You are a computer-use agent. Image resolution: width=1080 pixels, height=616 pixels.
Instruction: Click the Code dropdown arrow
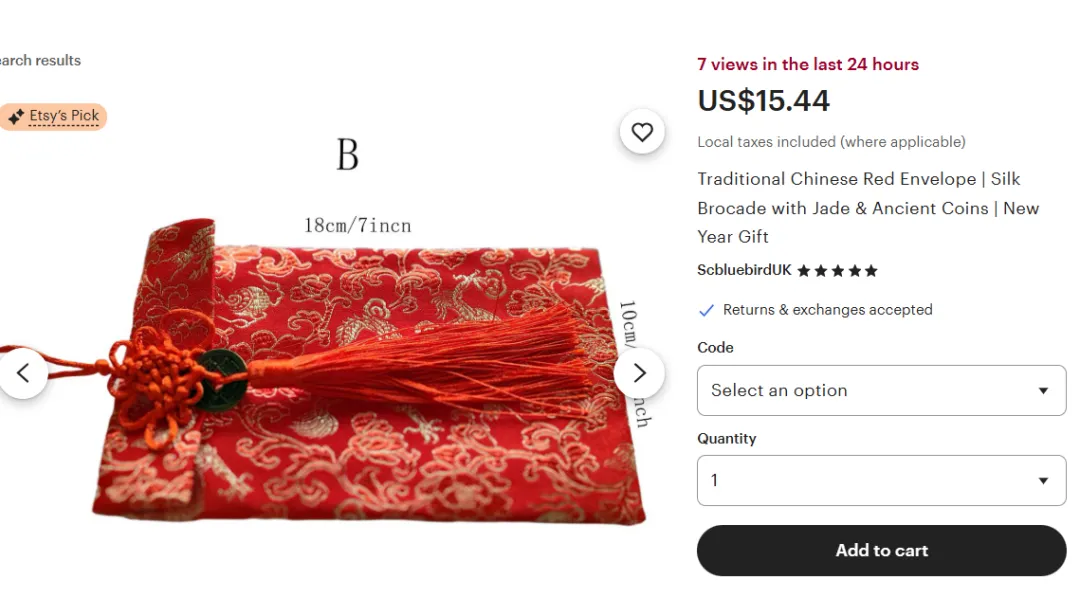click(x=1043, y=391)
